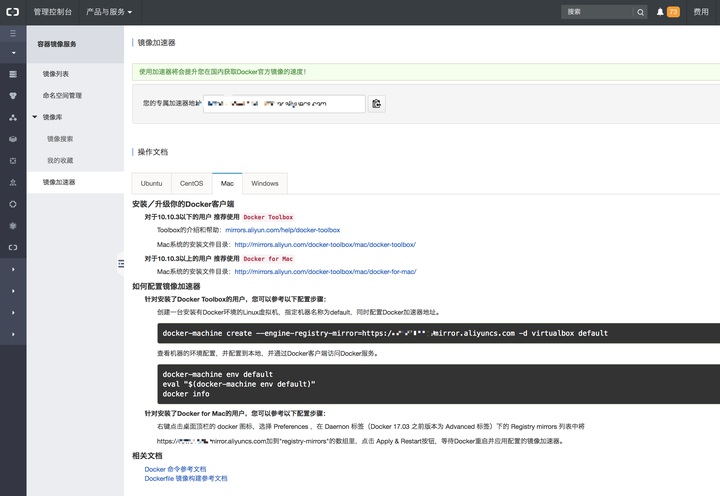Collapse the side menu using the handle icon
The height and width of the screenshot is (496, 720).
point(121,264)
